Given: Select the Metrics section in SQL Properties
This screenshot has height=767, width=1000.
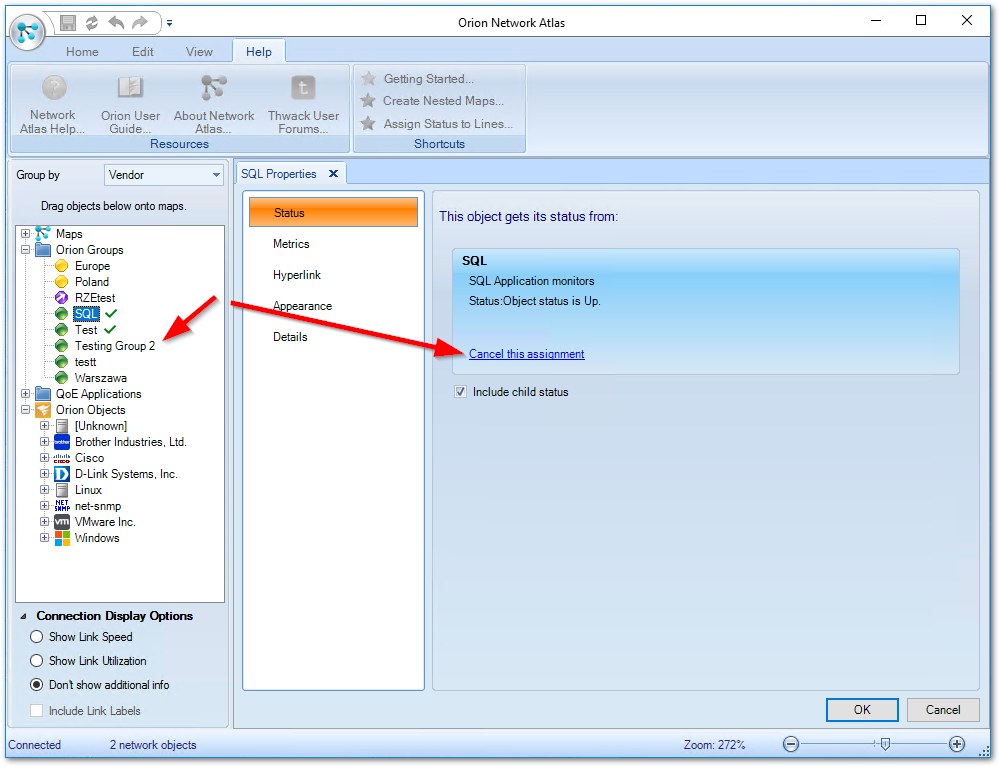Looking at the screenshot, I should (x=291, y=243).
